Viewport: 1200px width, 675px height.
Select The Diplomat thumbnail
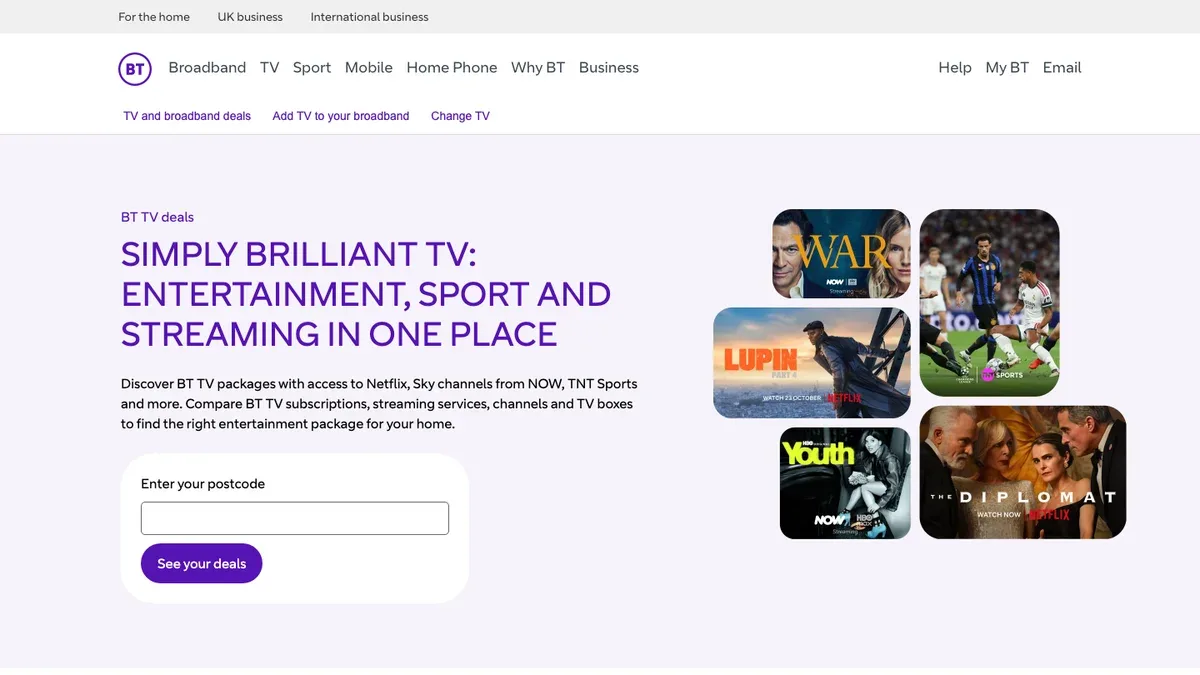click(x=1023, y=472)
